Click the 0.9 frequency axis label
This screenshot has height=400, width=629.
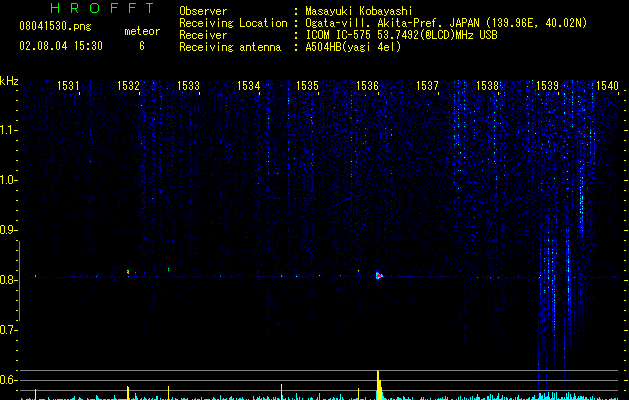8,230
